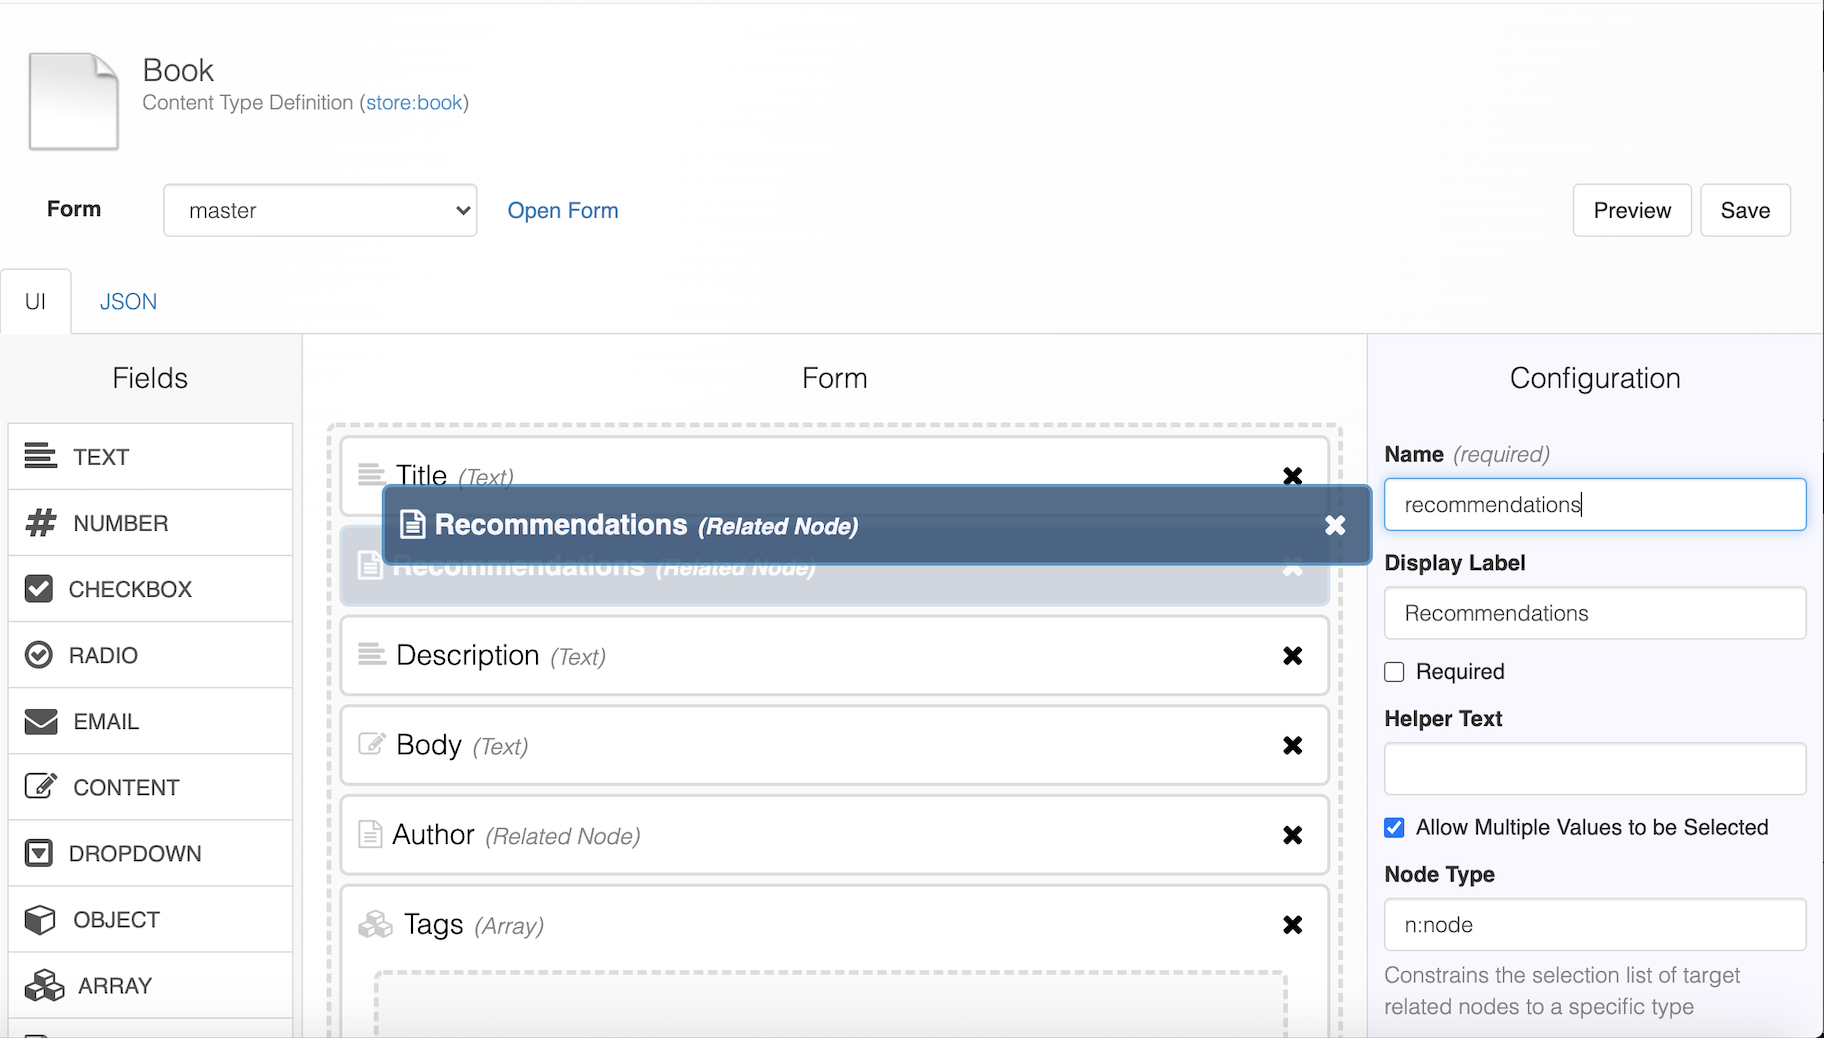
Task: Select the TEXT field type icon
Action: click(x=40, y=456)
